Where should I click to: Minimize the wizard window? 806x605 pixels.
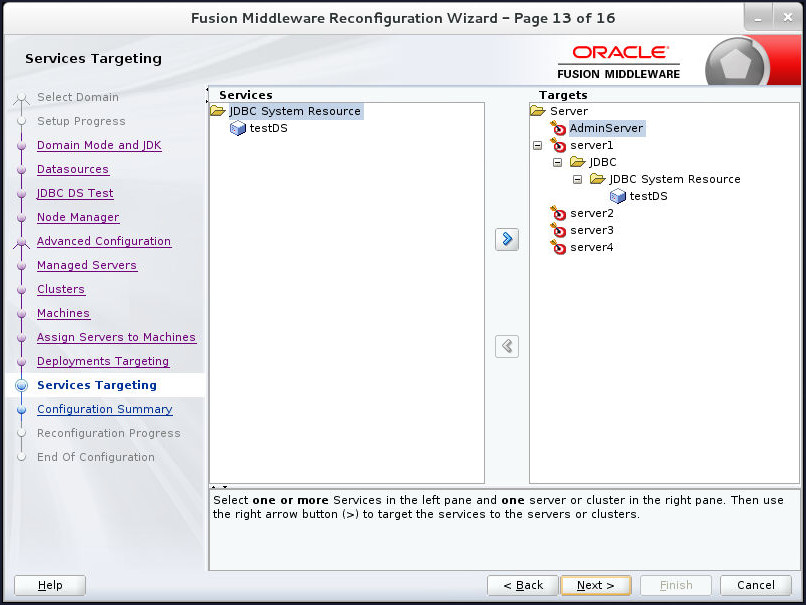(x=758, y=18)
